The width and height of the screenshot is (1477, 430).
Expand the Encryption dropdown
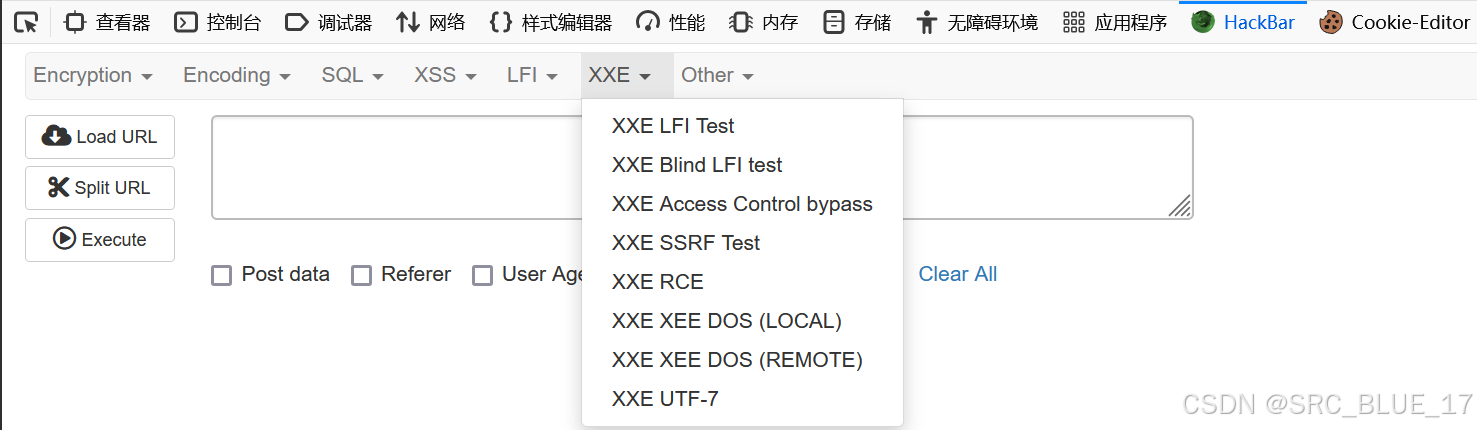[93, 75]
